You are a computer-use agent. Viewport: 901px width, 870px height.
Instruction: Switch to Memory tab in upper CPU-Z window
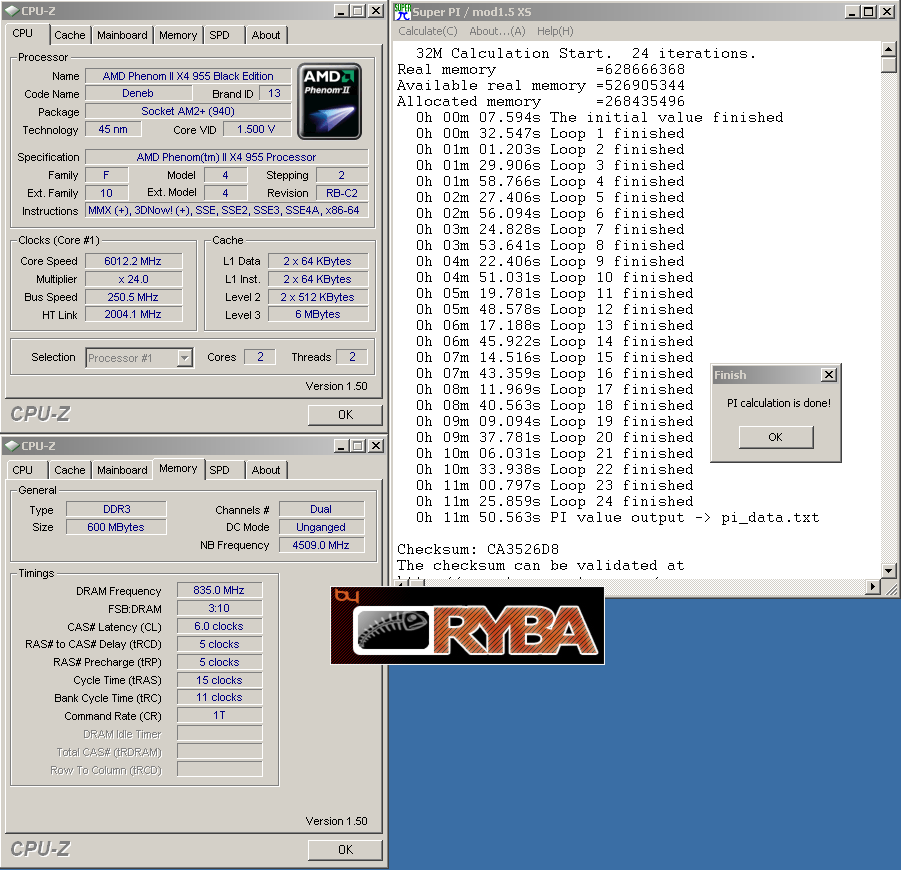click(x=178, y=35)
